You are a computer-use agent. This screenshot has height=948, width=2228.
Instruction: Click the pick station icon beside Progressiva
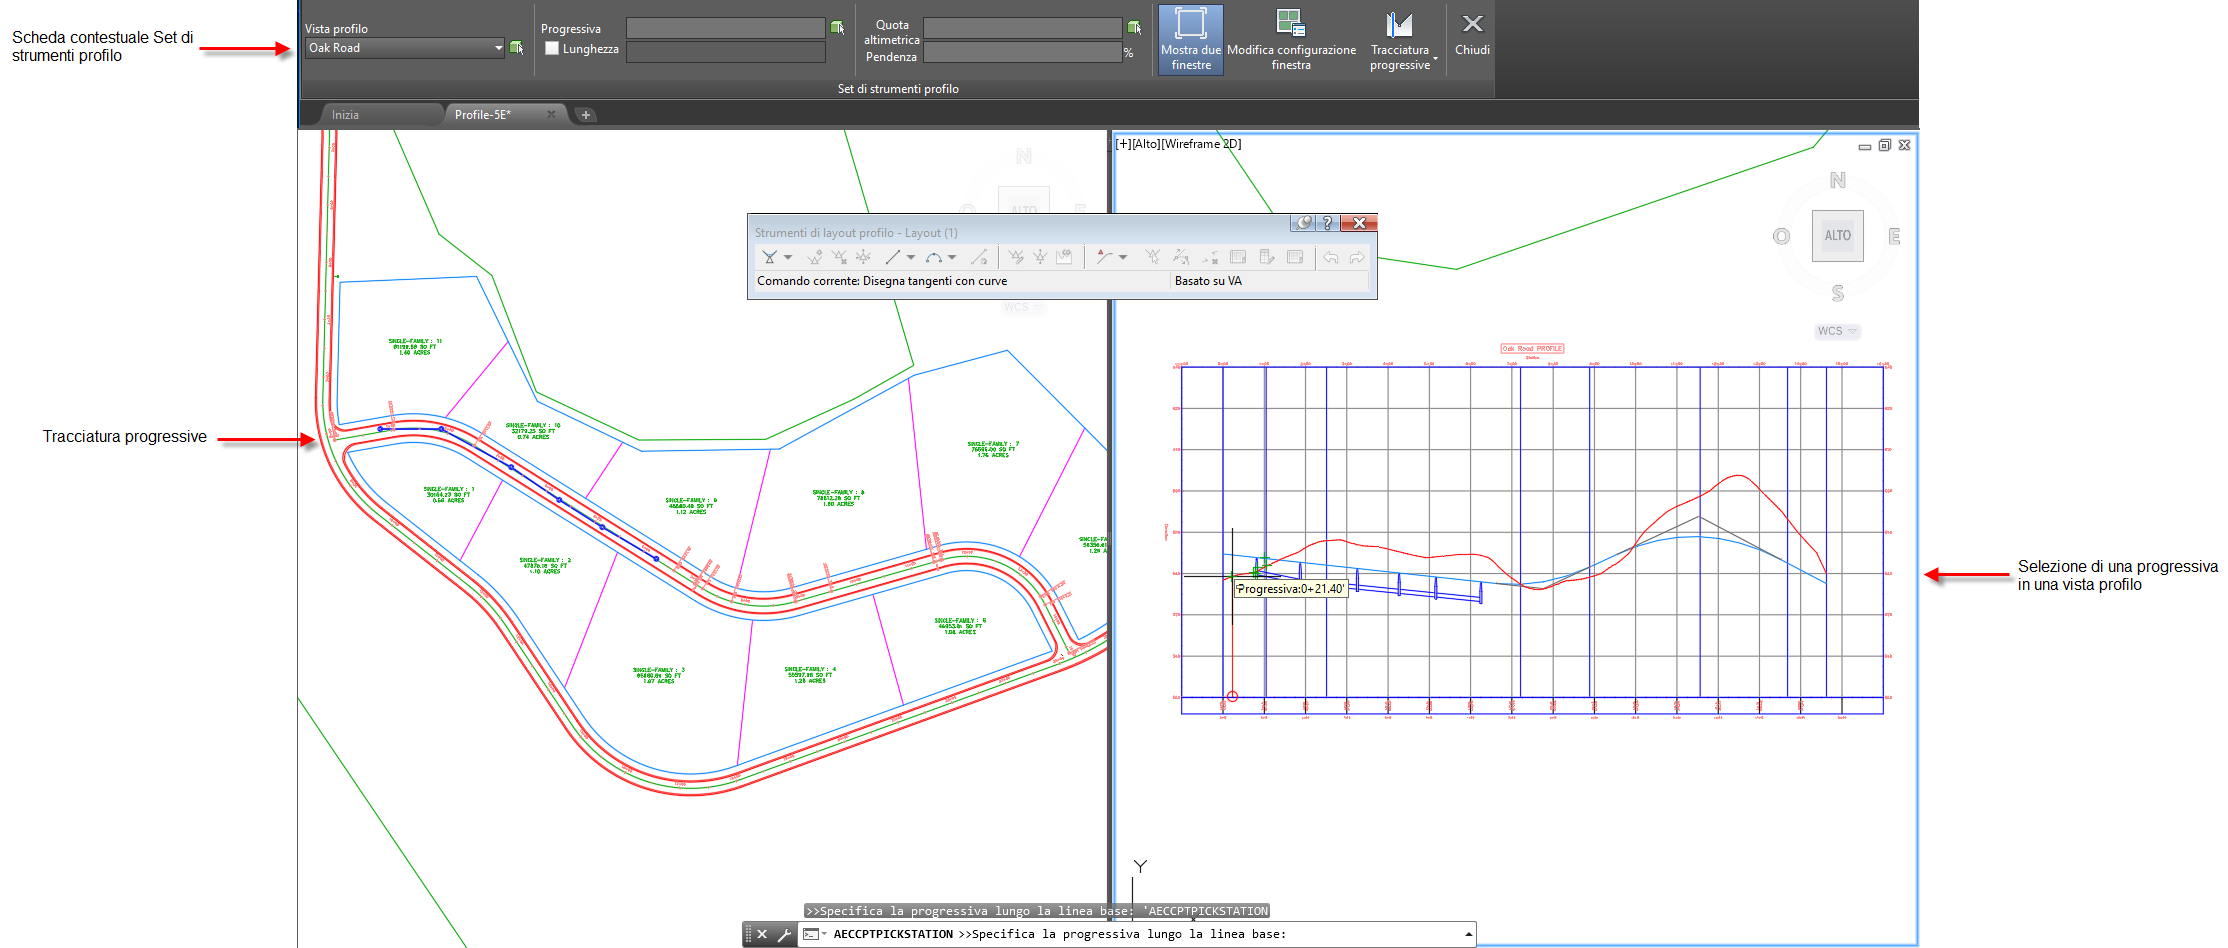[x=837, y=28]
